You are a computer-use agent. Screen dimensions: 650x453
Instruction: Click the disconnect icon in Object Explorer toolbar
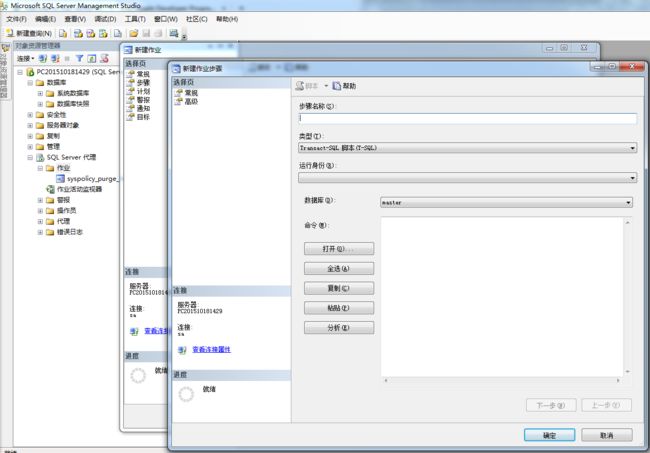(x=55, y=58)
